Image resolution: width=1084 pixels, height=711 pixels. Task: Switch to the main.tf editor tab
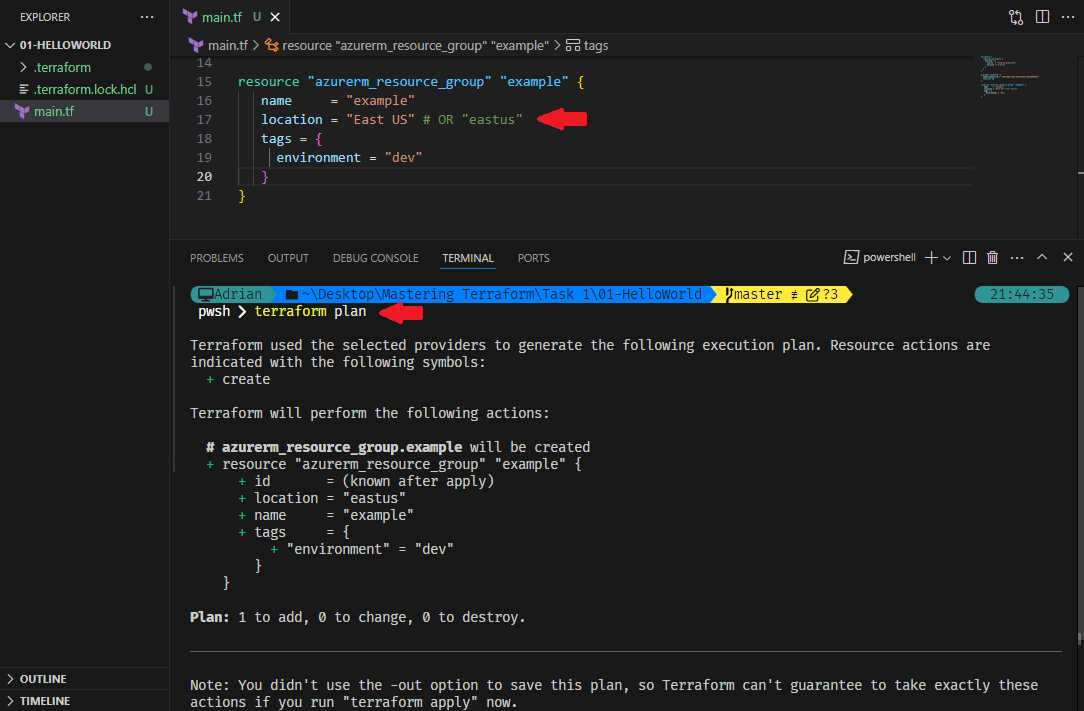(221, 17)
